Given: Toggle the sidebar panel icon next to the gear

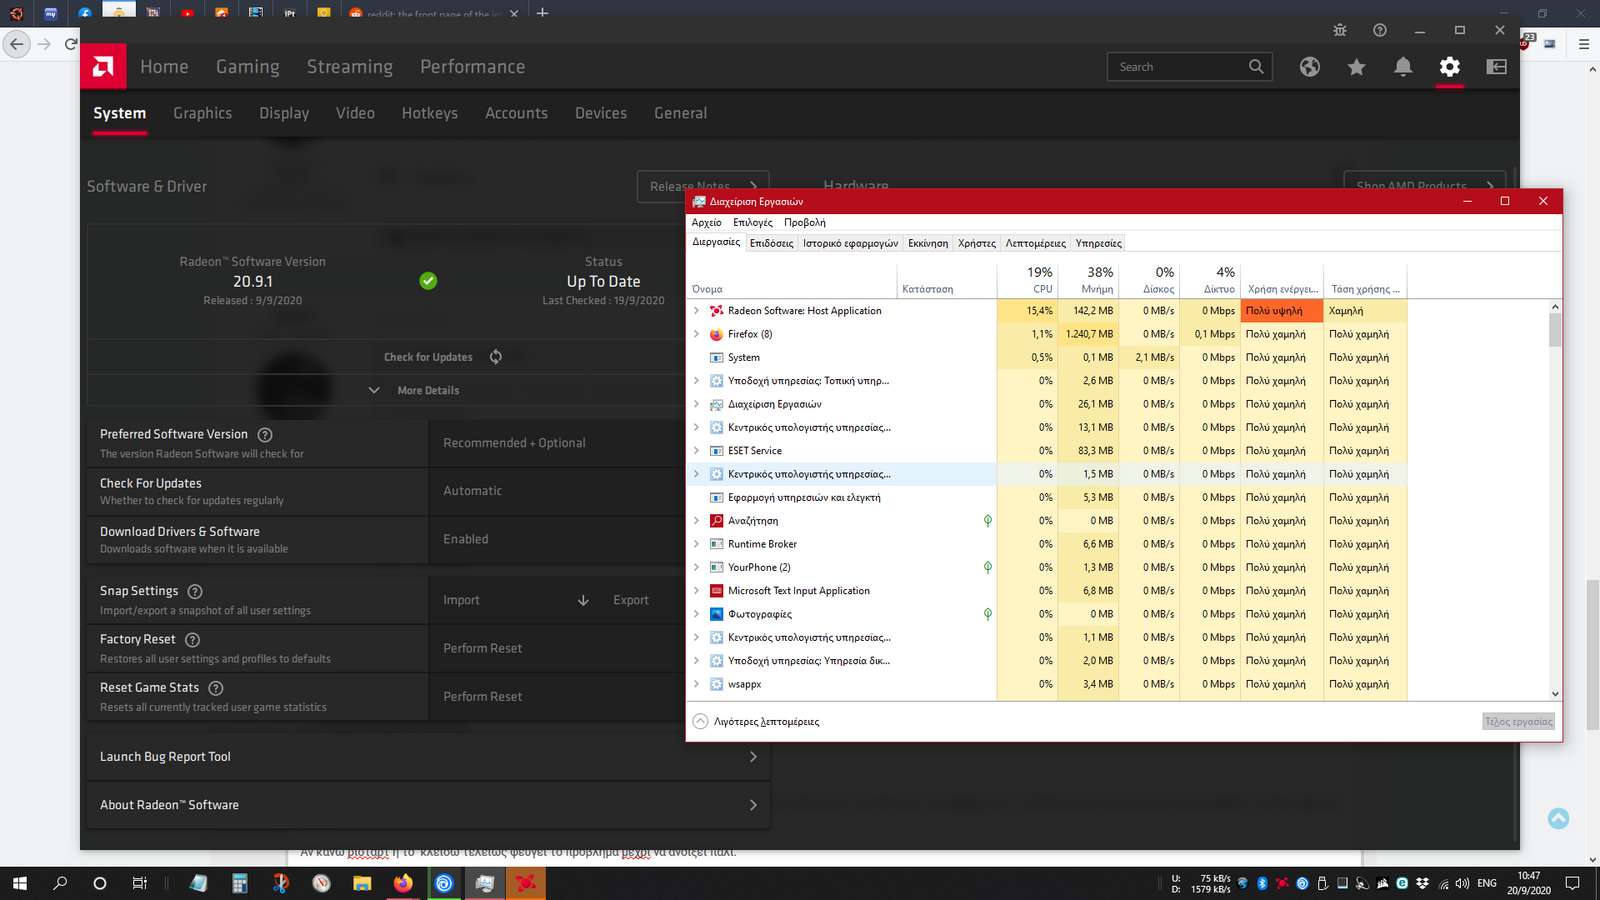Looking at the screenshot, I should coord(1496,67).
